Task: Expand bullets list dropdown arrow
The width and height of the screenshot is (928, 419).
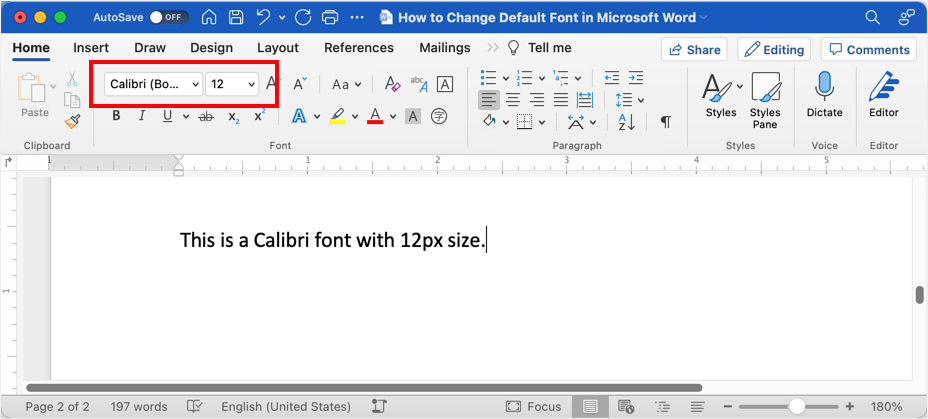Action: click(x=506, y=78)
